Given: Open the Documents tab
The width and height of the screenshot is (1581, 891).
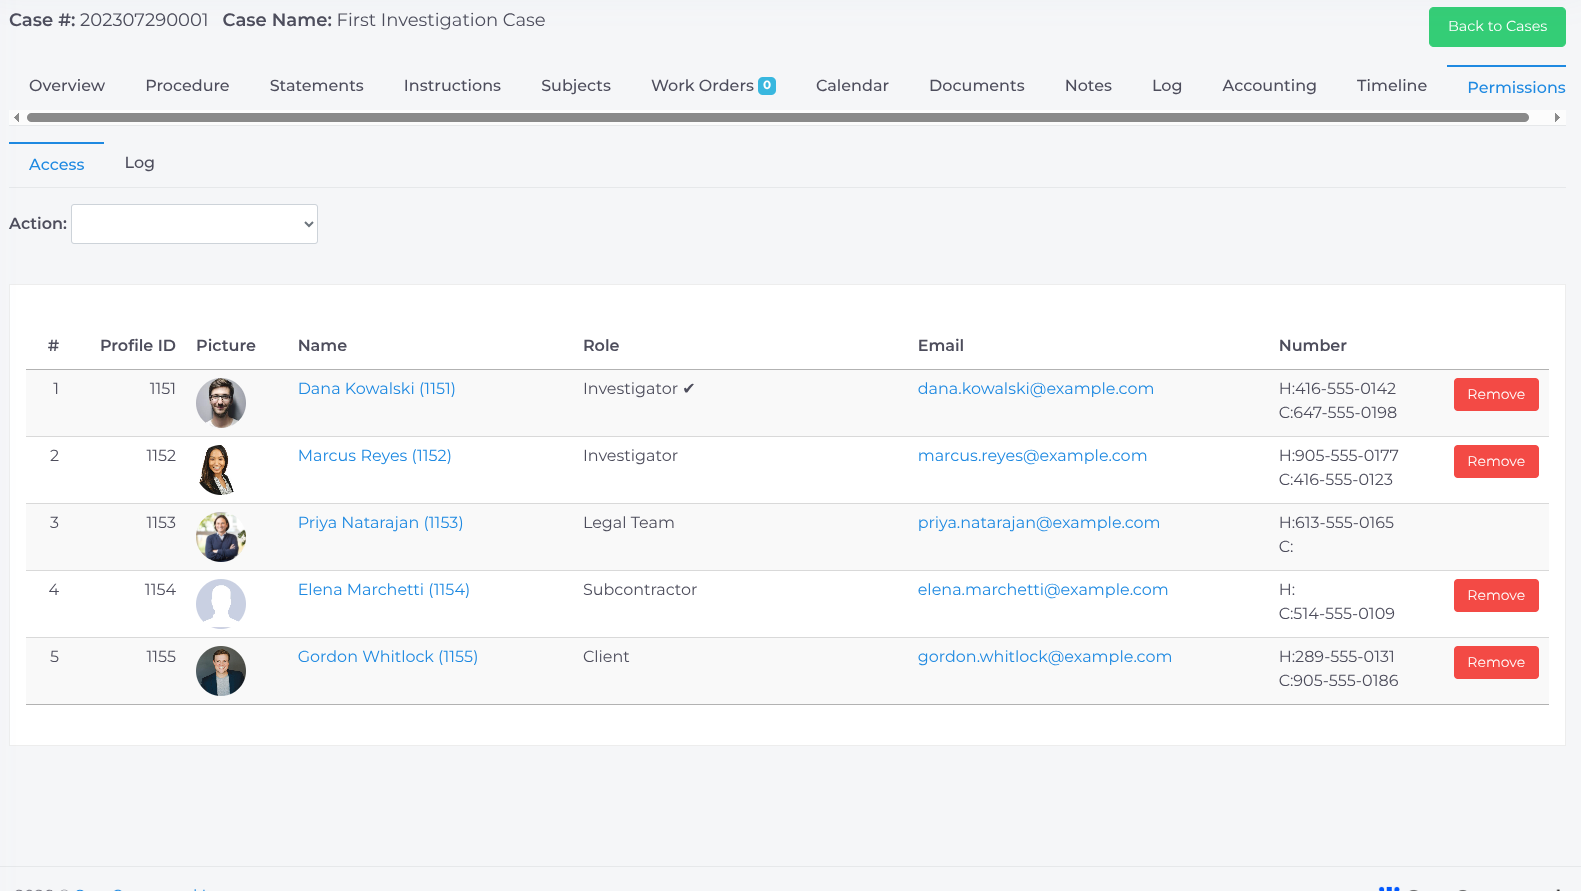Looking at the screenshot, I should tap(977, 86).
